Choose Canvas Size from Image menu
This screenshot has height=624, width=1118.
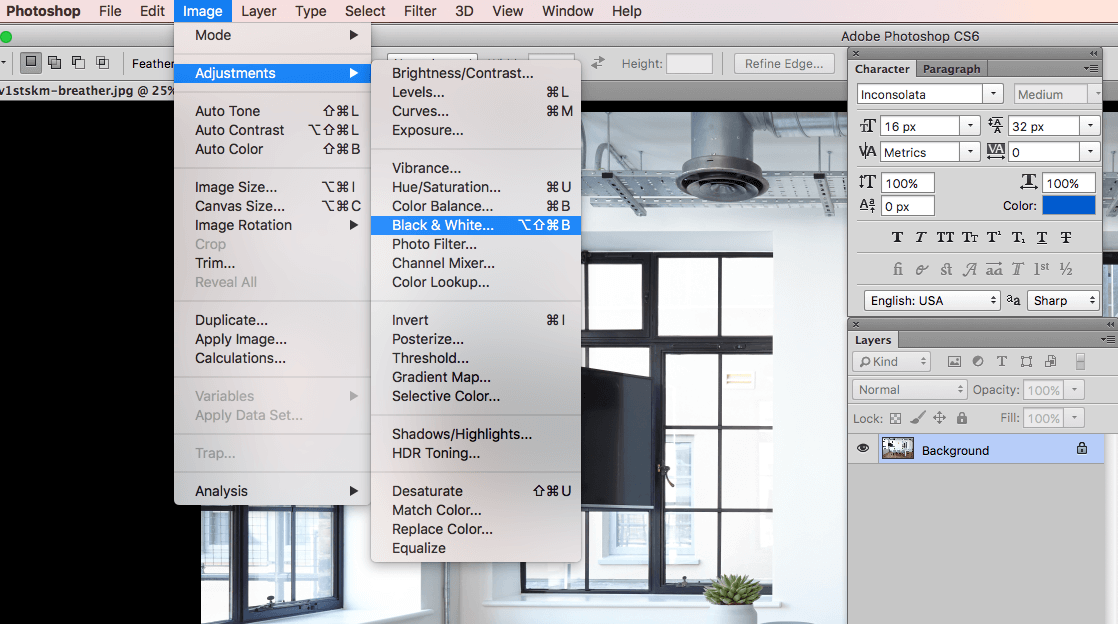point(272,205)
